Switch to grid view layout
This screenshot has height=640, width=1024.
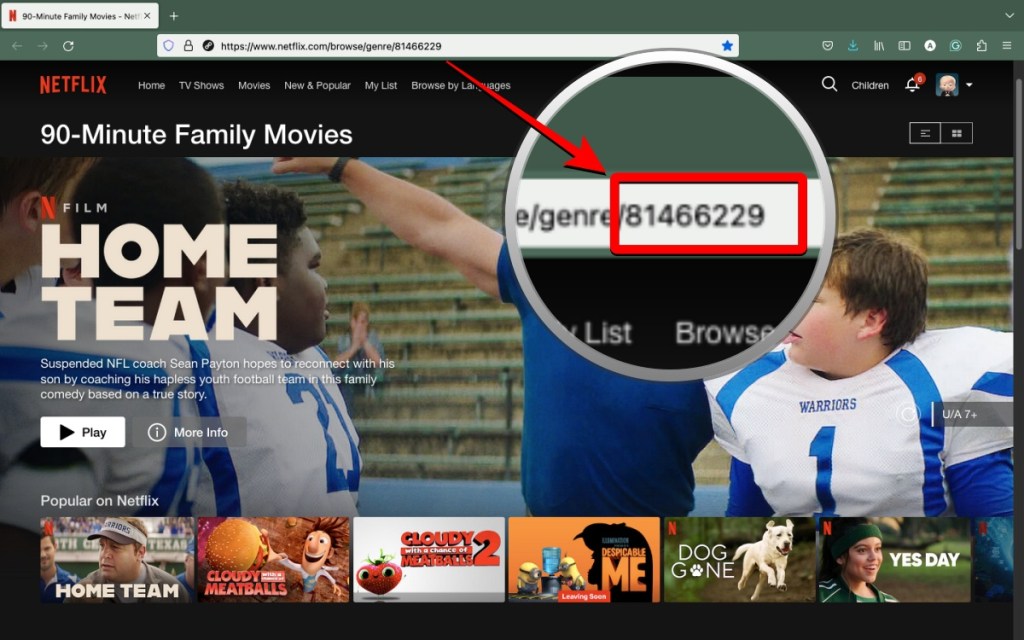tap(957, 132)
